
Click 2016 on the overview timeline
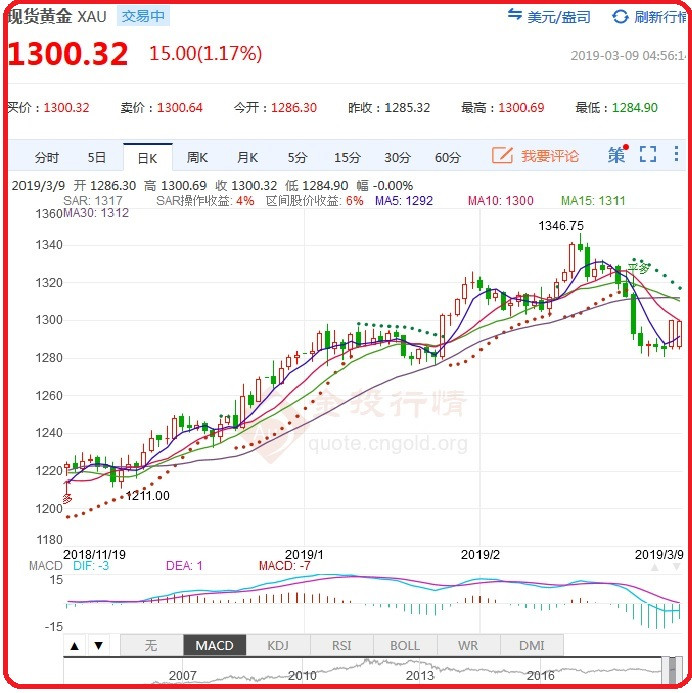point(540,675)
